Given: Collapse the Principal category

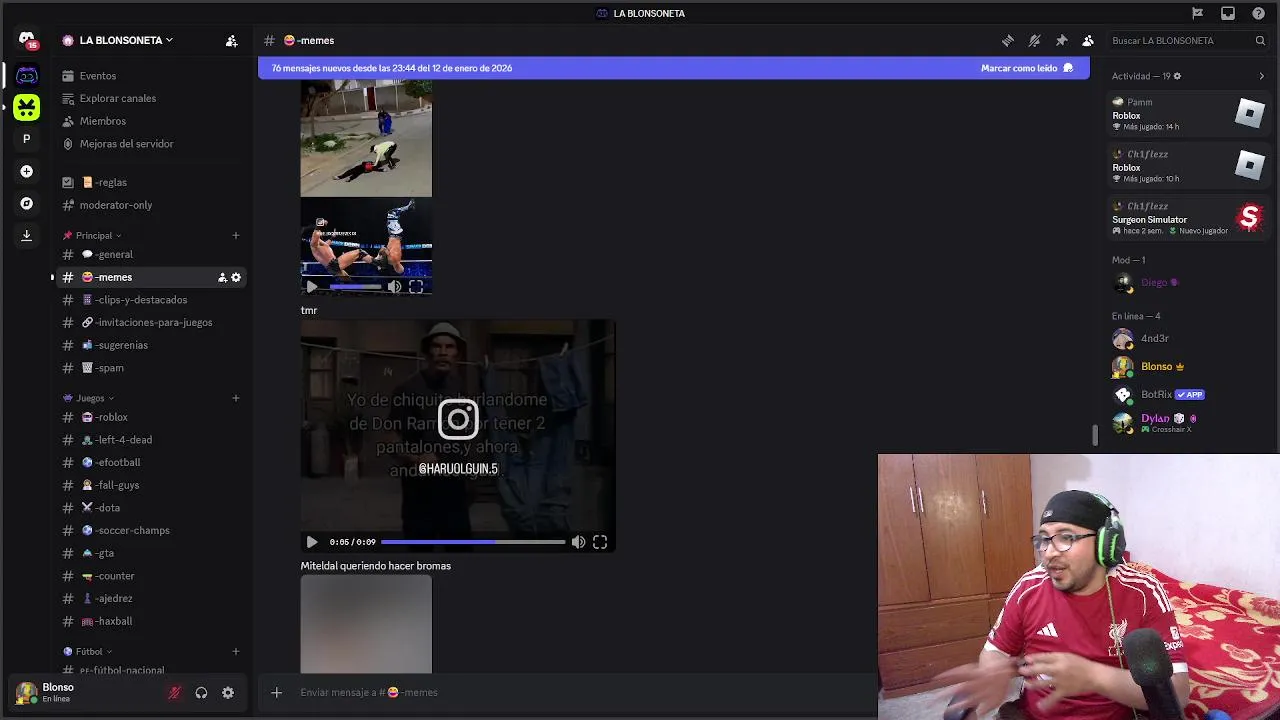Looking at the screenshot, I should [93, 236].
